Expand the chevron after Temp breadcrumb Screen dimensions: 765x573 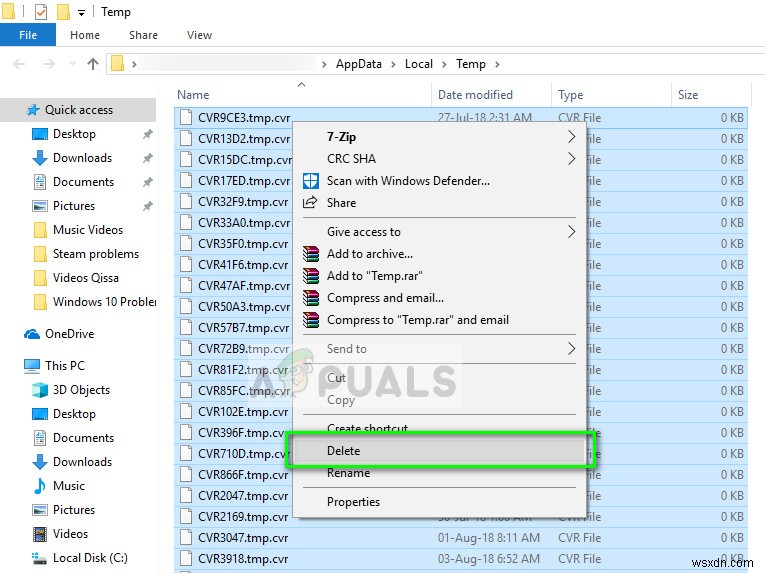497,64
